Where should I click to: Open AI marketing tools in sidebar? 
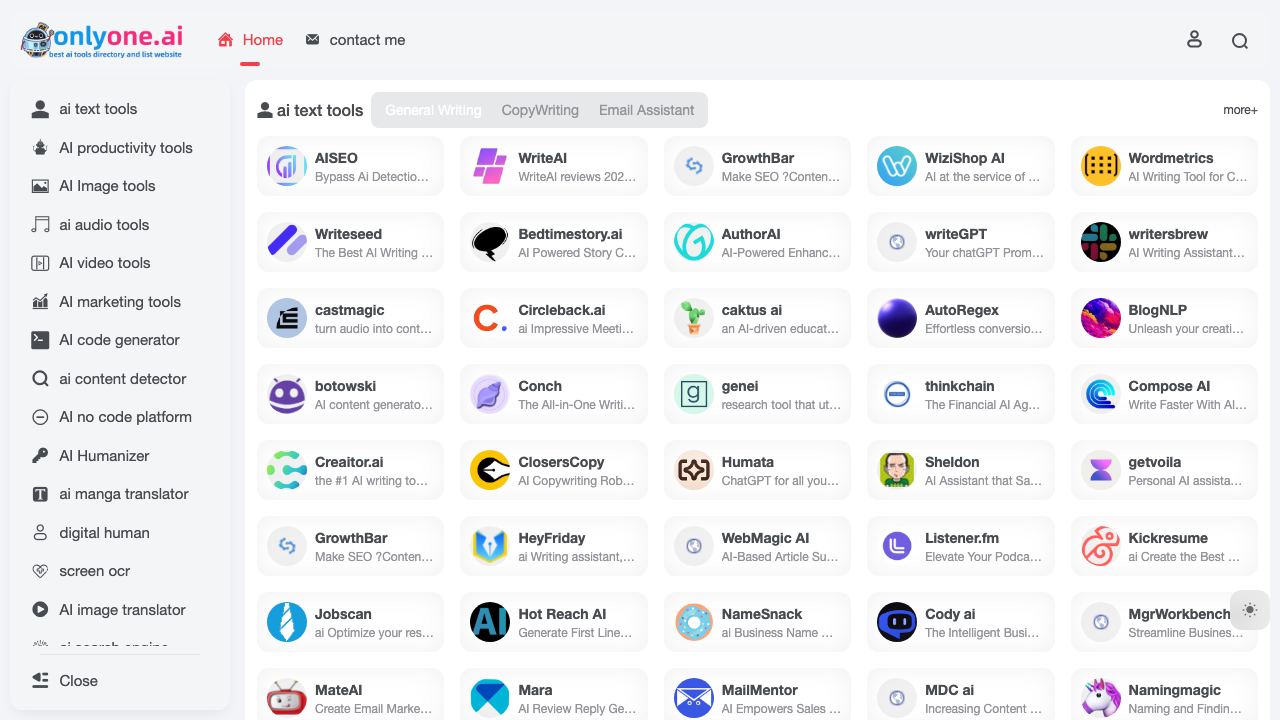pos(120,302)
